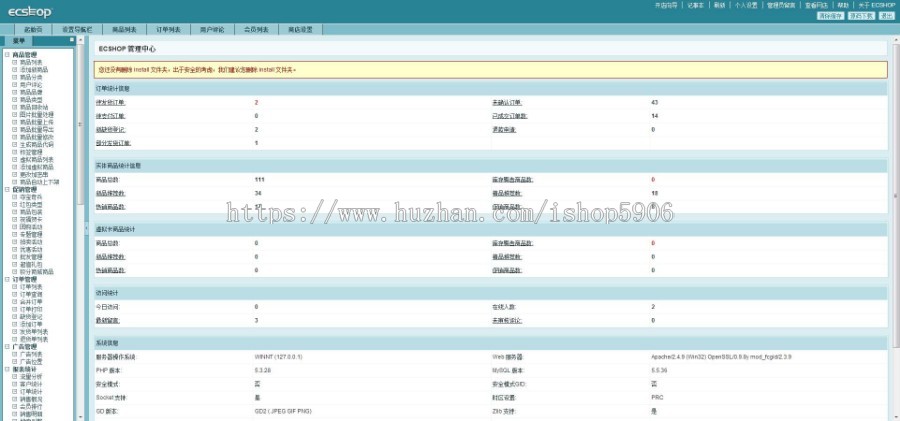This screenshot has width=900, height=421.
Task: Switch to the 订单列表 top tab
Action: coord(168,29)
